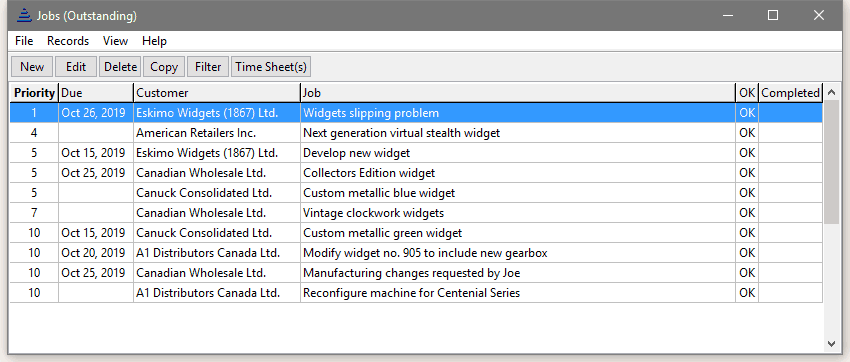Click American Retailers Inc. customer cell
This screenshot has width=850, height=362.
217,133
